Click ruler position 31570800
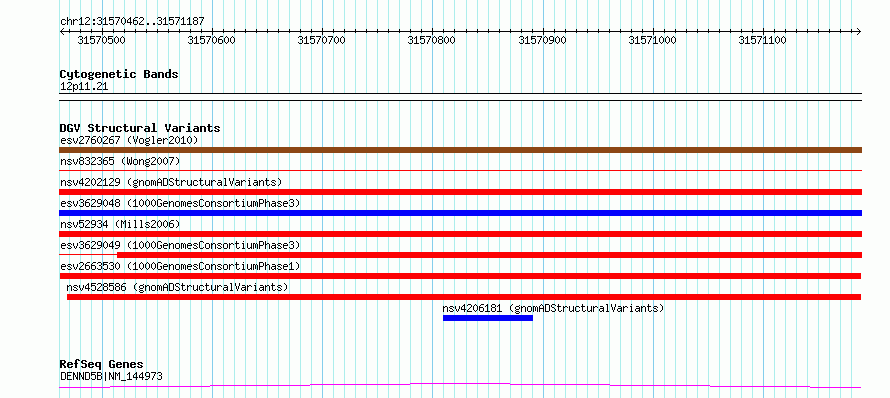Viewport: 890px width, 398px height. point(432,40)
